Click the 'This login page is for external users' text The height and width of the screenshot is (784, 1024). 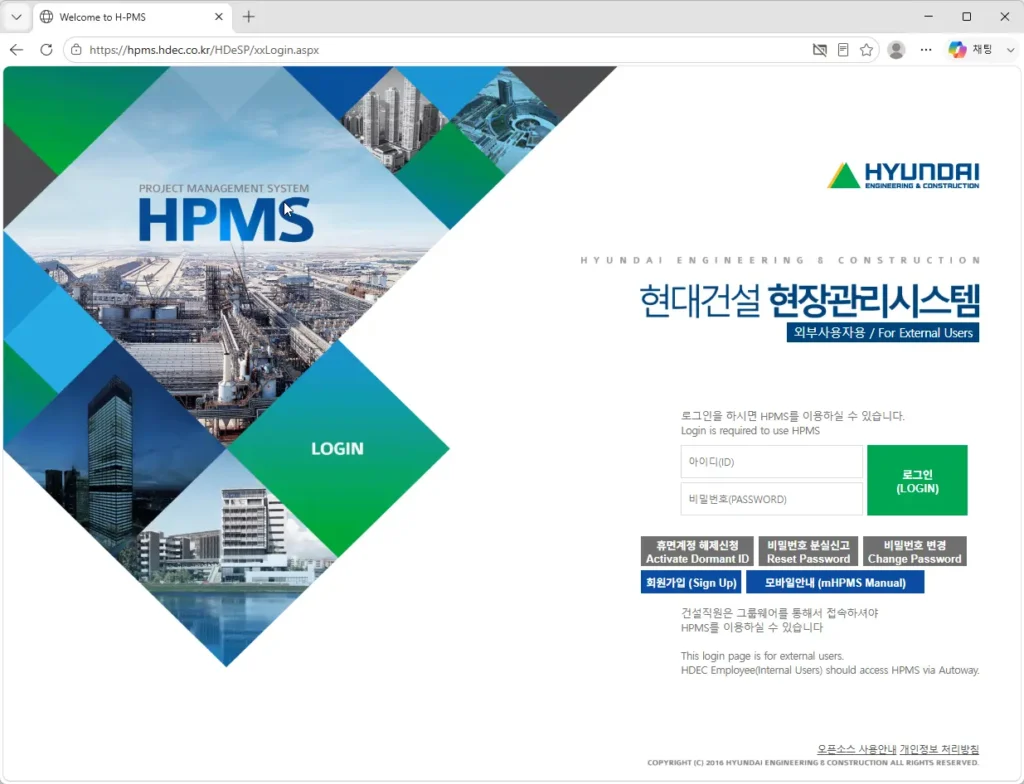[762, 655]
